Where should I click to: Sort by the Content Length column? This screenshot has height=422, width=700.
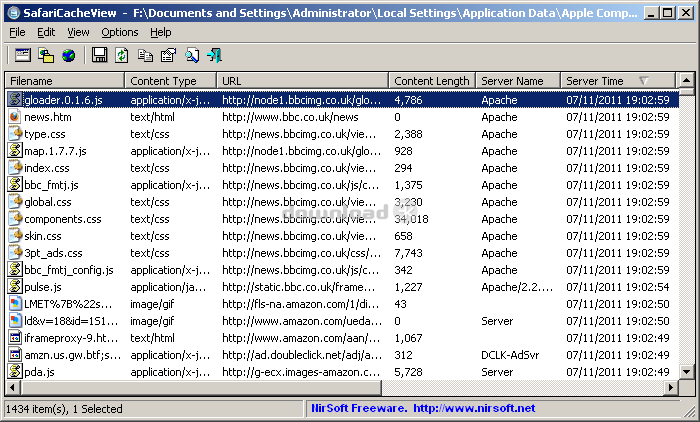[x=431, y=81]
